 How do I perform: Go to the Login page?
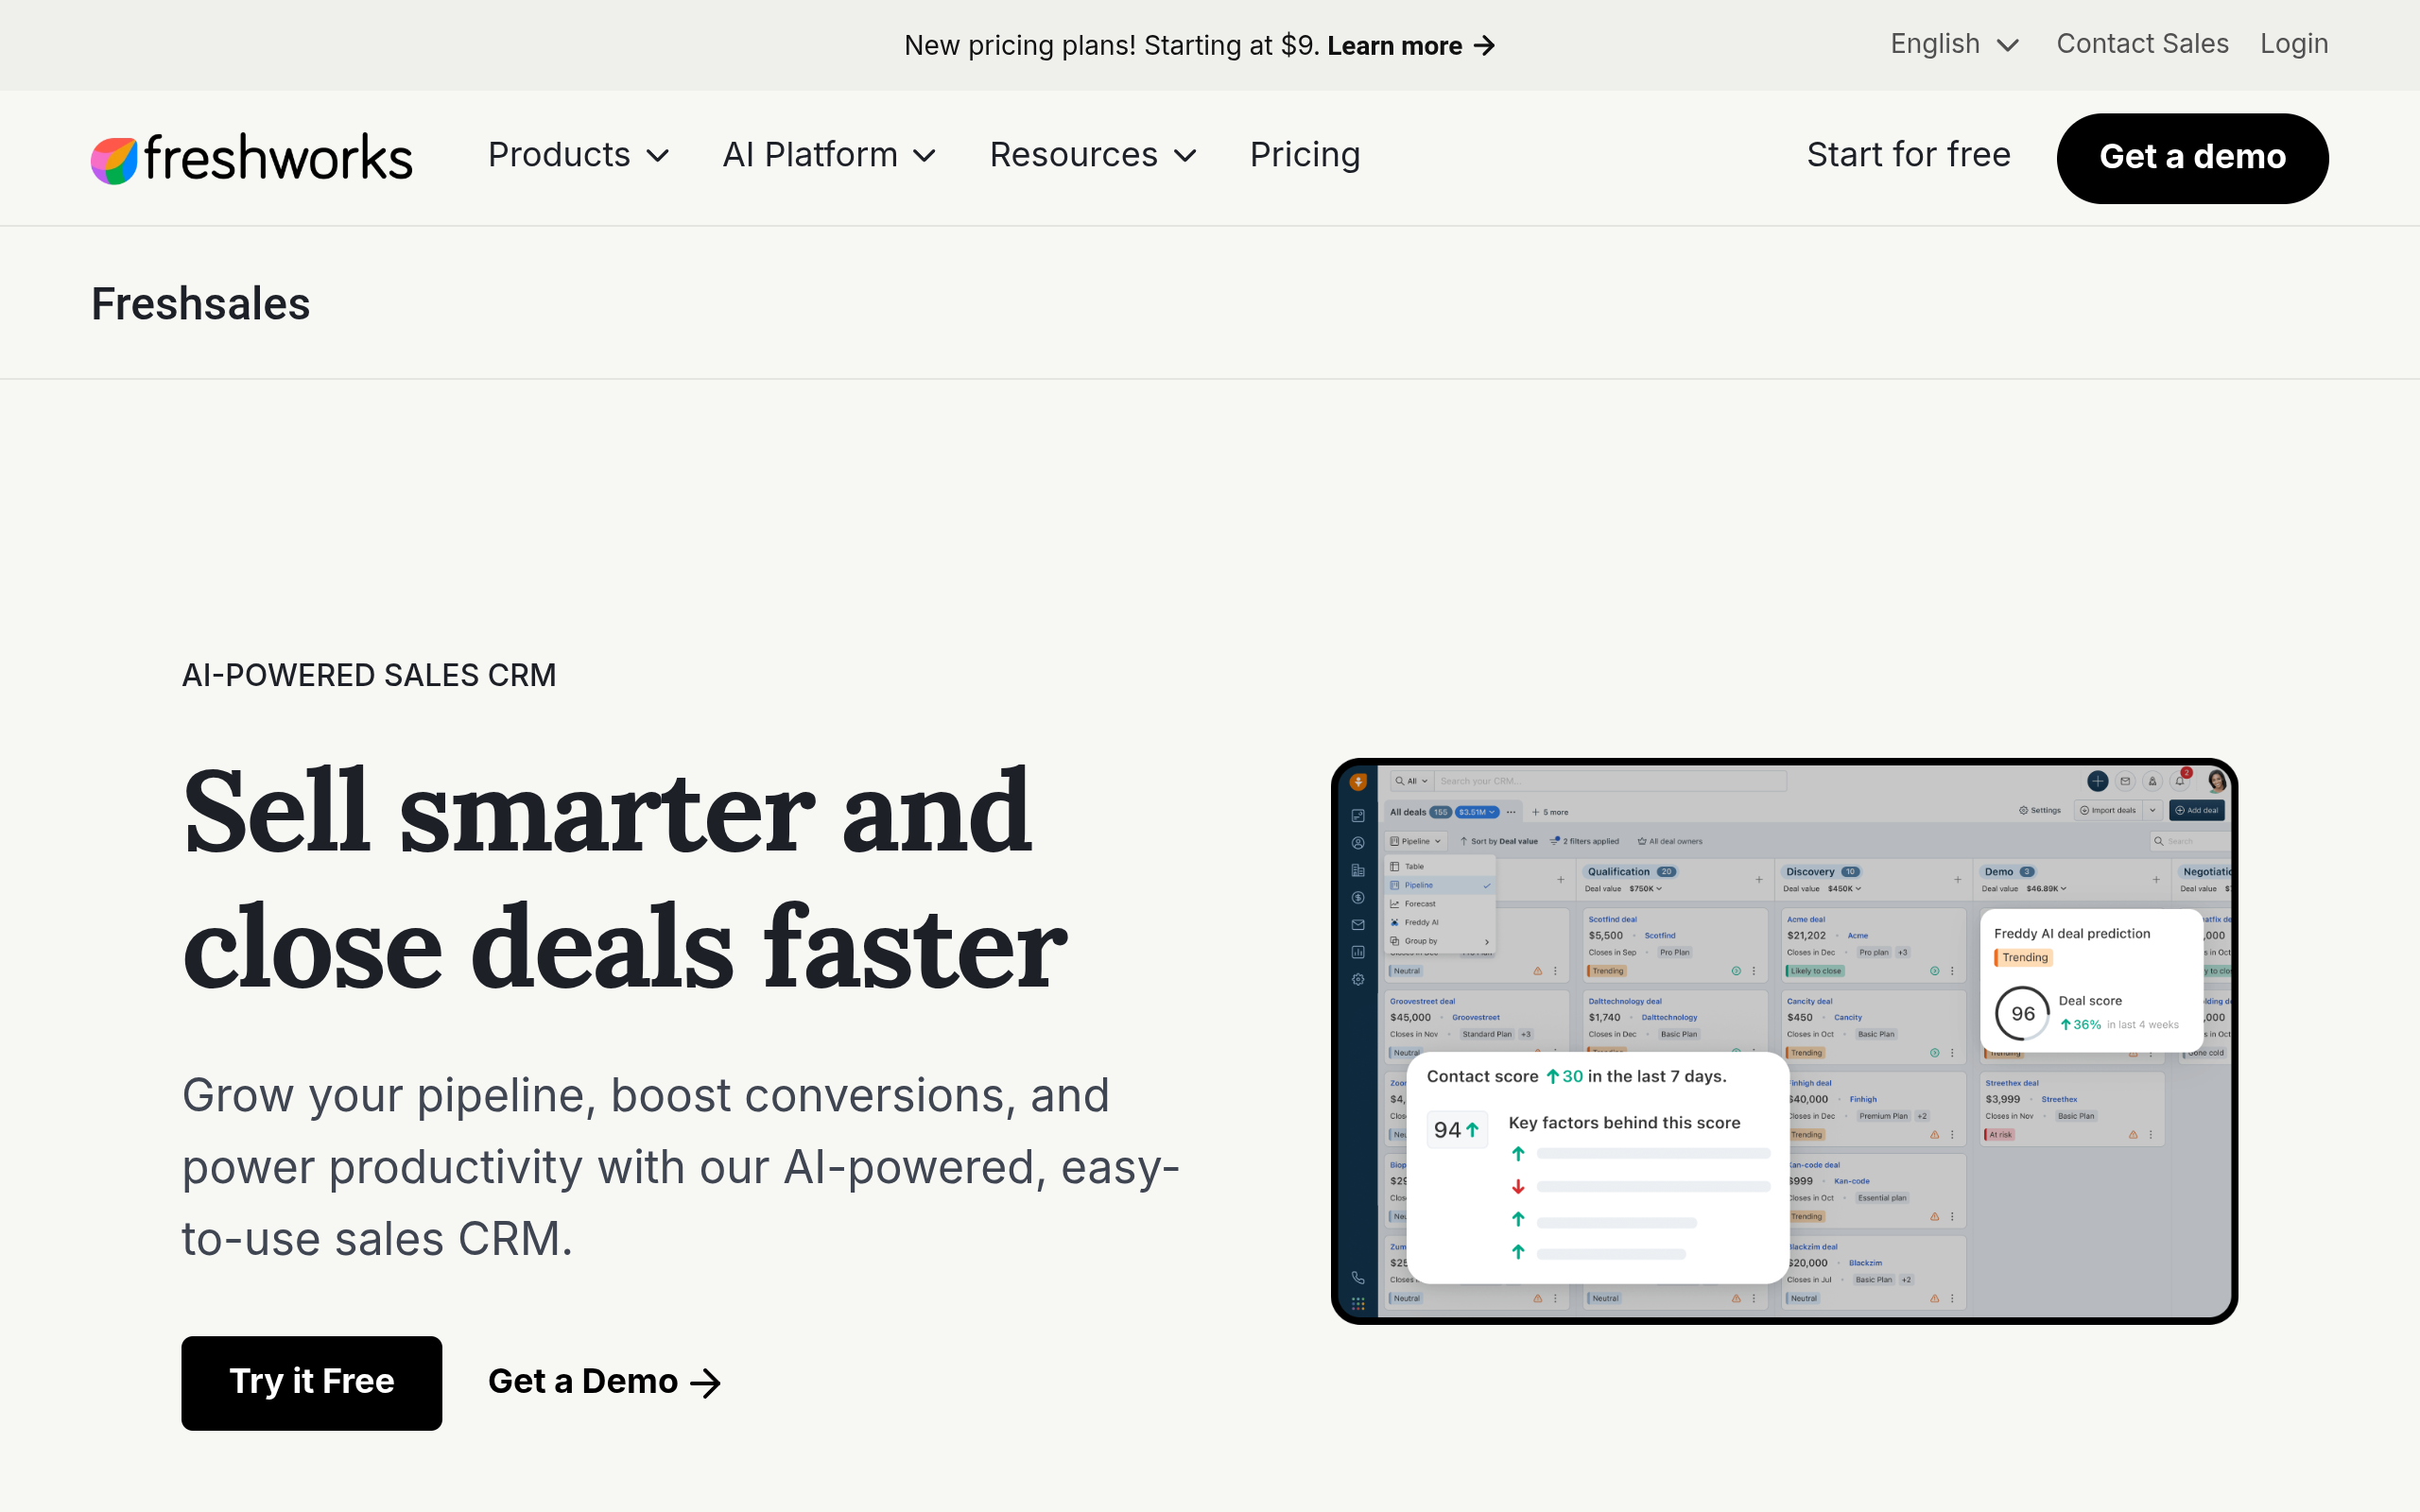2294,44
